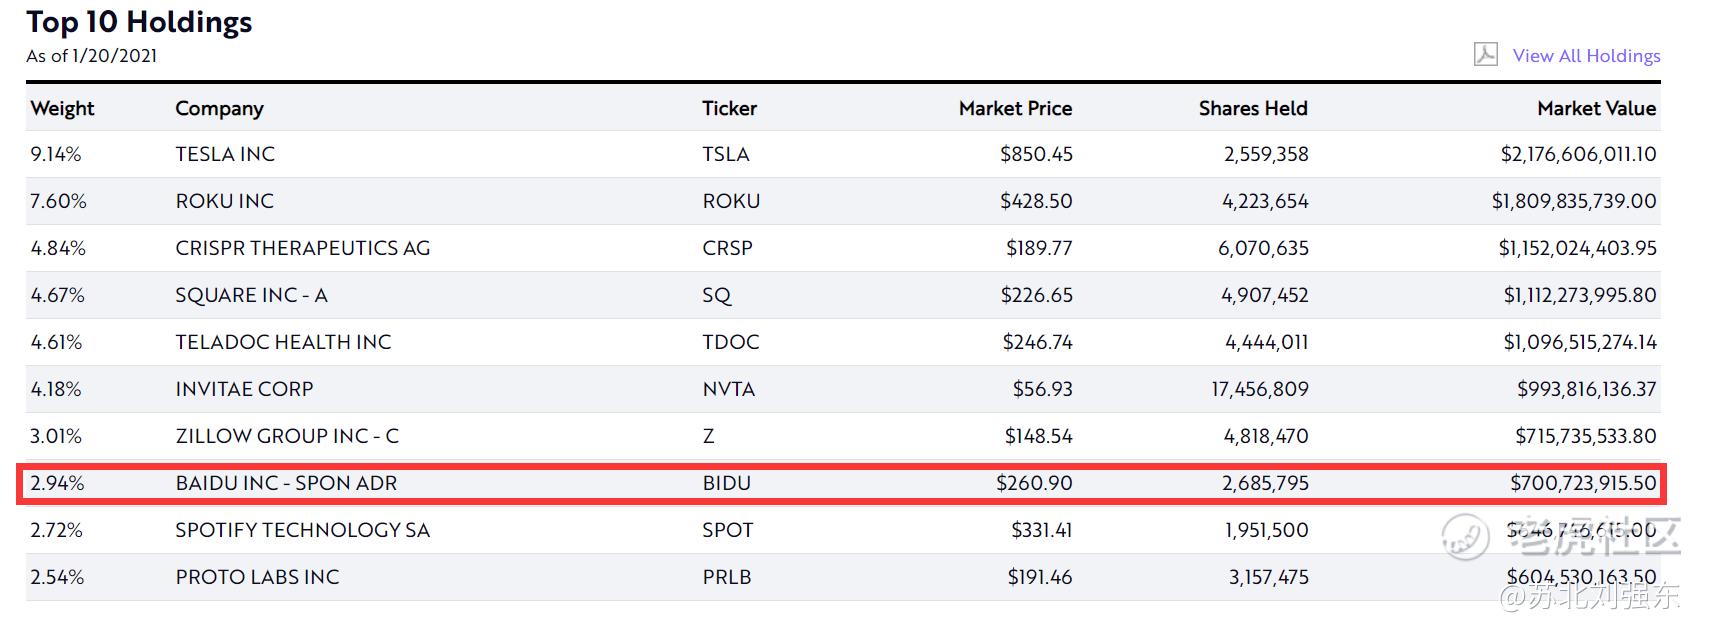Viewport: 1715px width, 636px height.
Task: Click the PDF document icon
Action: coord(1485,55)
